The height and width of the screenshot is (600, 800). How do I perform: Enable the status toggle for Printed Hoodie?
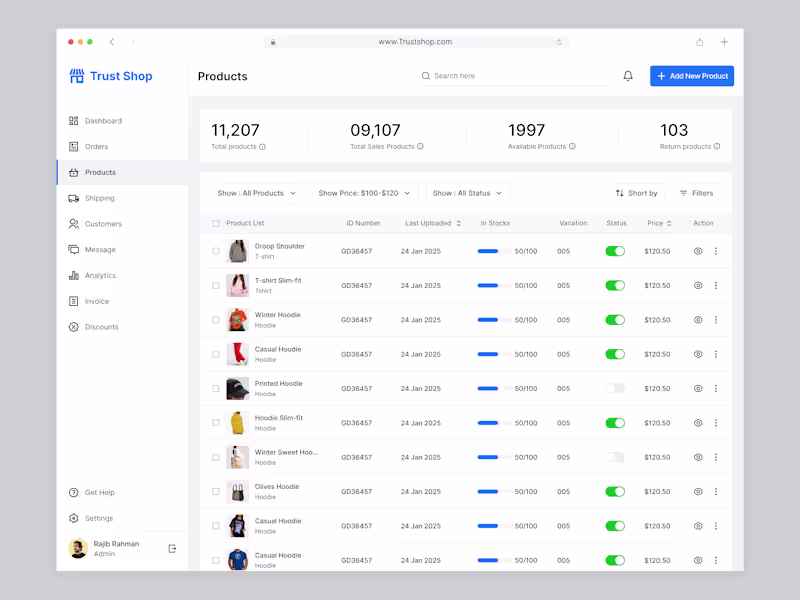pyautogui.click(x=615, y=388)
